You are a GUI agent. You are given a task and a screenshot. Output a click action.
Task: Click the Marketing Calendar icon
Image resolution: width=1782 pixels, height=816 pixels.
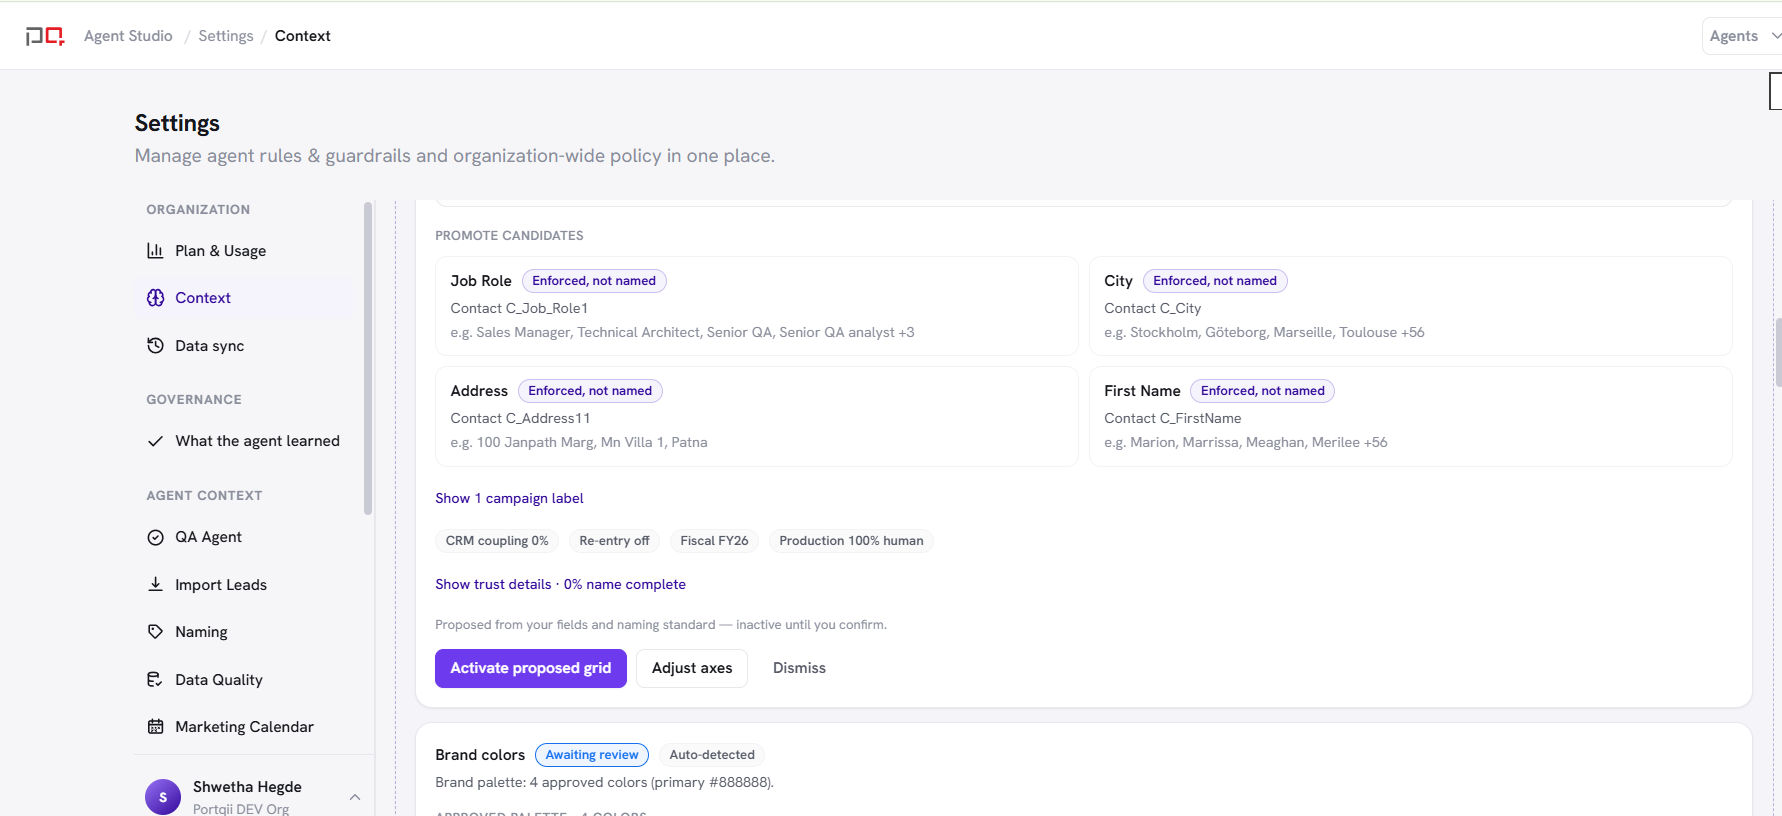[155, 727]
